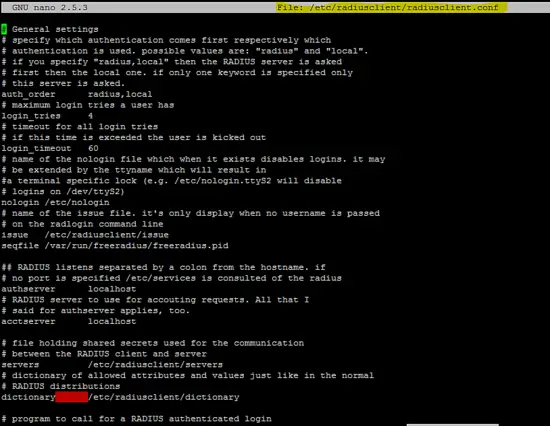Click the 'login_tries' keyword
The image size is (550, 426).
31,116
